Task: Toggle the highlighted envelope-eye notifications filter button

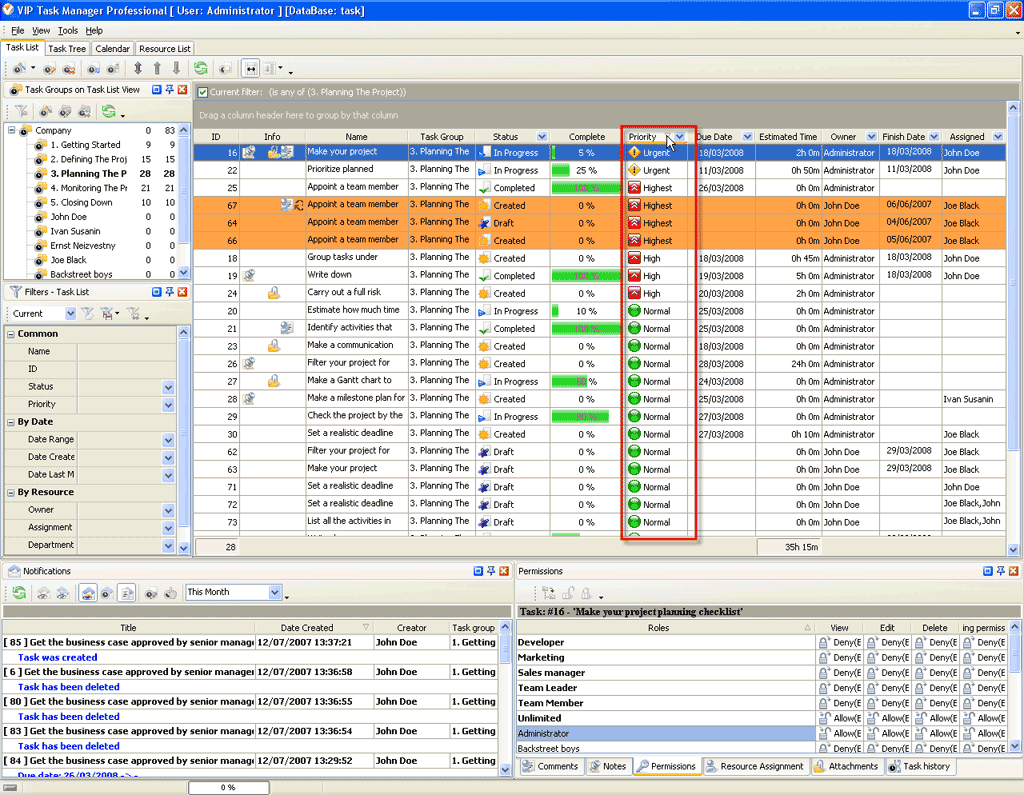Action: (x=88, y=592)
